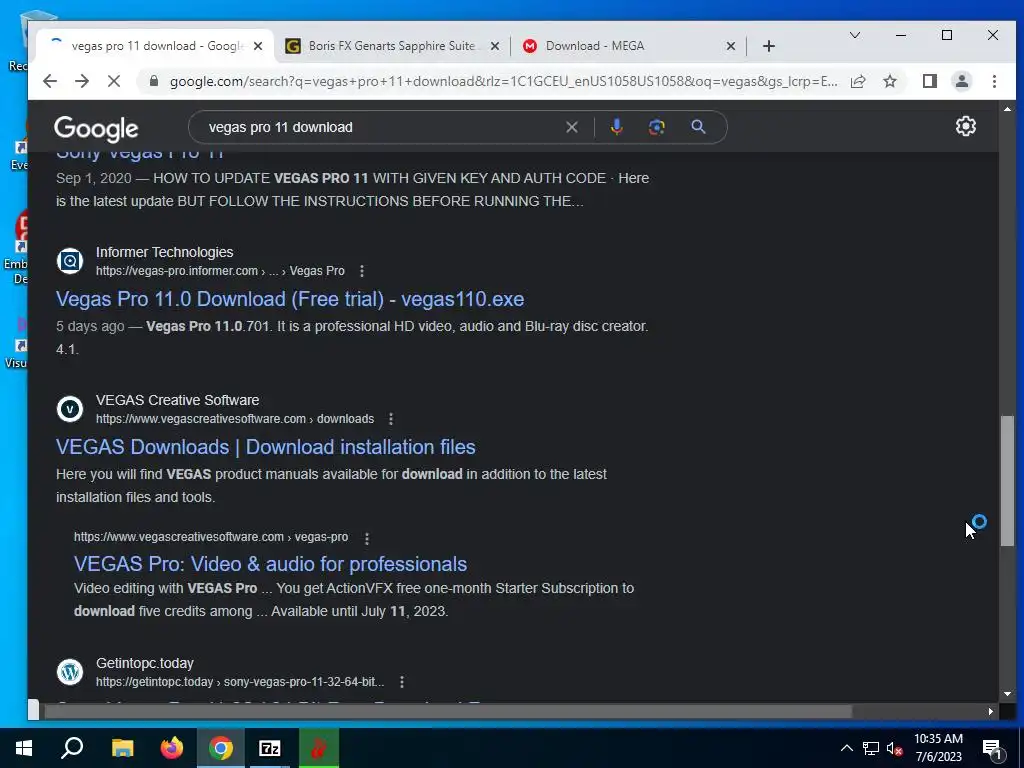The height and width of the screenshot is (768, 1024).
Task: Go forward with the Chrome forward arrow
Action: 82,81
